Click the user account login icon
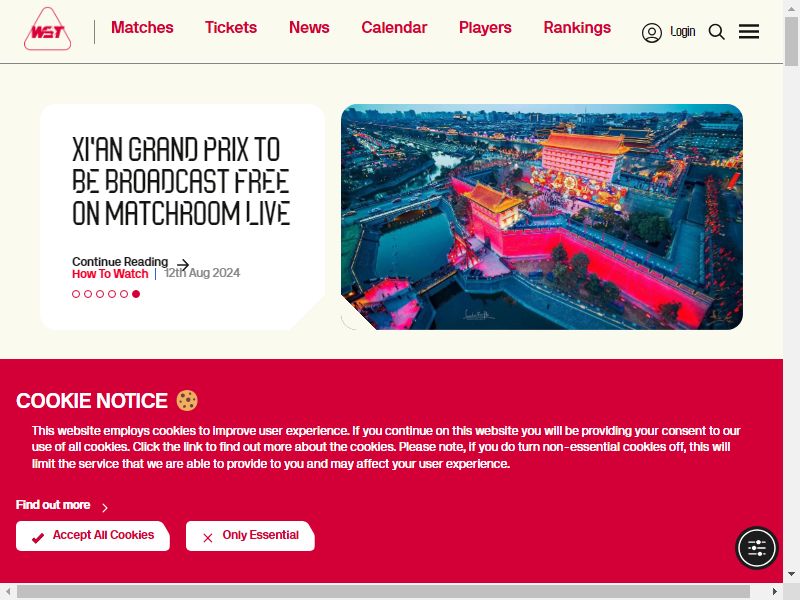800x600 pixels. [652, 33]
